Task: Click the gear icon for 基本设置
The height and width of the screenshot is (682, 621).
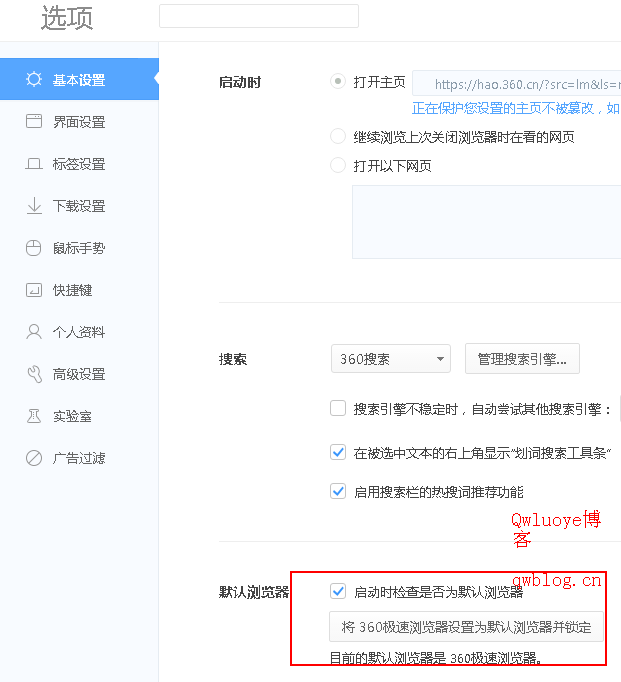Action: 34,80
